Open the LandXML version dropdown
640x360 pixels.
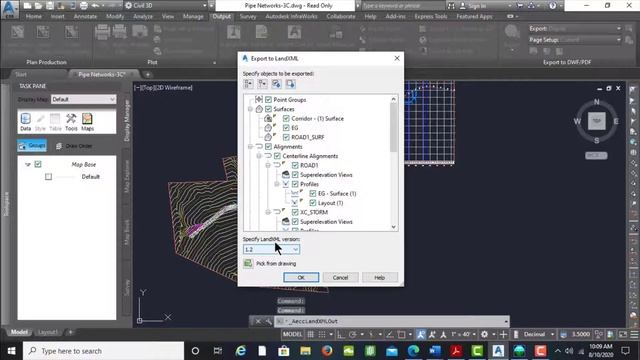(x=271, y=249)
